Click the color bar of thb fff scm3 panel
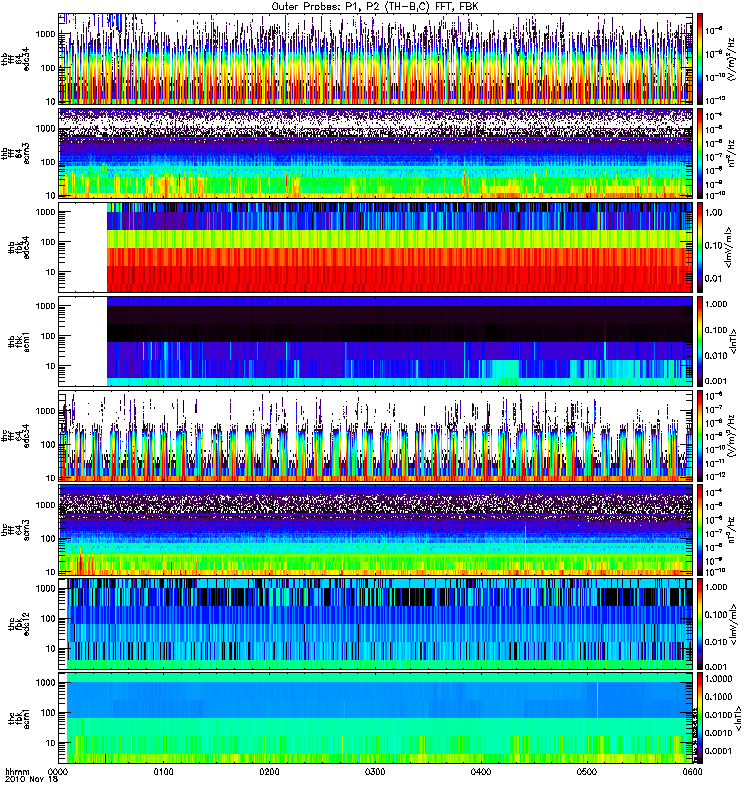 click(x=700, y=153)
